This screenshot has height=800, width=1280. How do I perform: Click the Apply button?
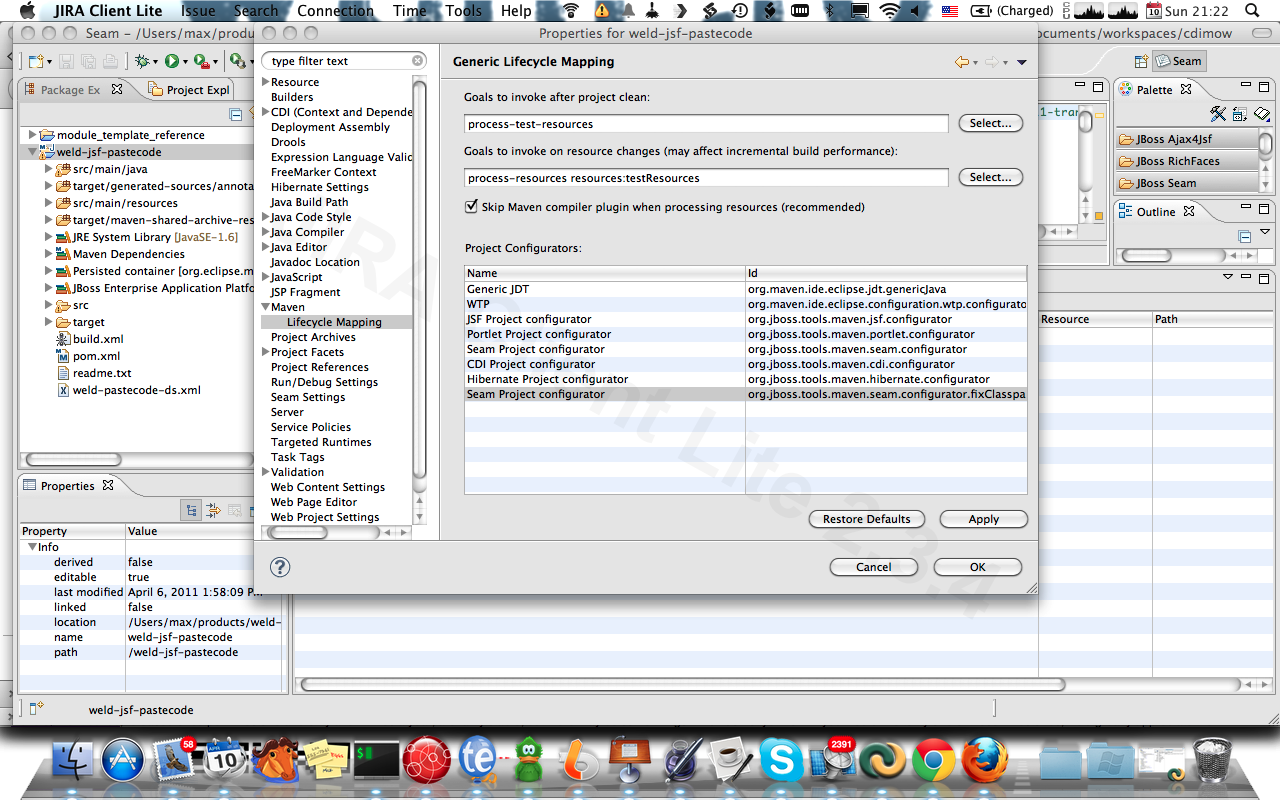tap(984, 519)
